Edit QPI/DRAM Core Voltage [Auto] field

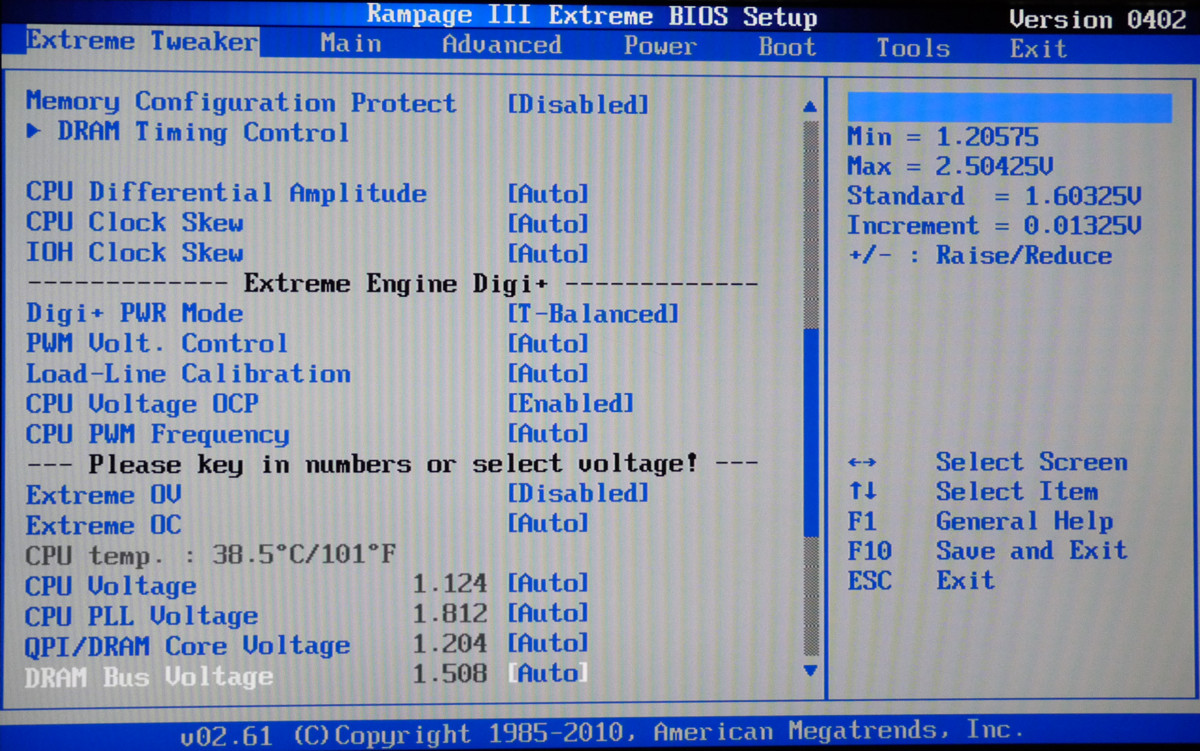click(x=548, y=643)
